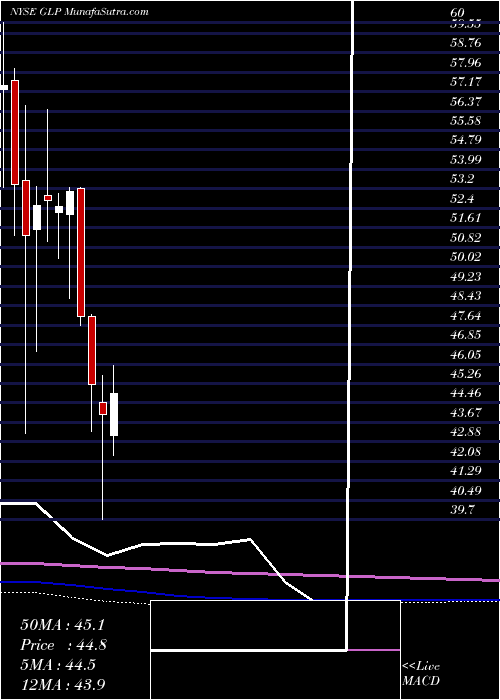Screen dimensions: 500x700
Task: Click the 39.7 price axis label
Action: click(462, 510)
